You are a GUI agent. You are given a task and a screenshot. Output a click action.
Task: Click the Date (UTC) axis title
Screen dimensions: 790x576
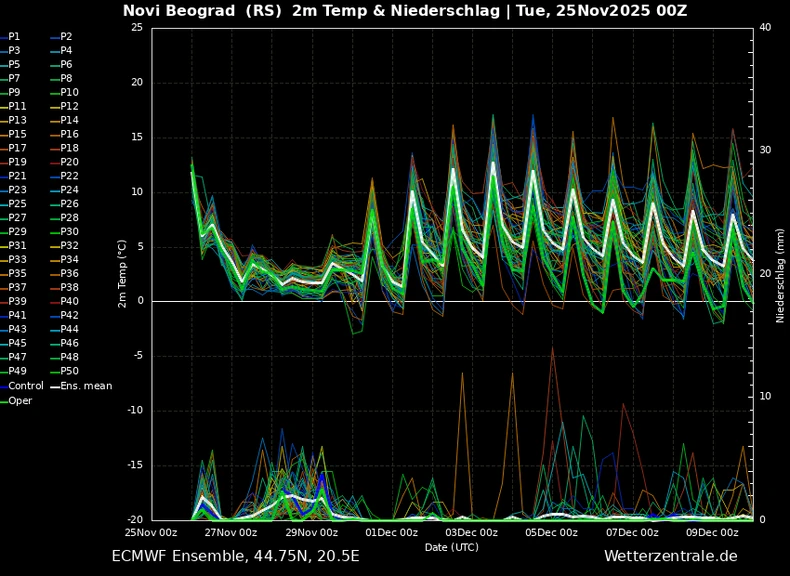(451, 547)
